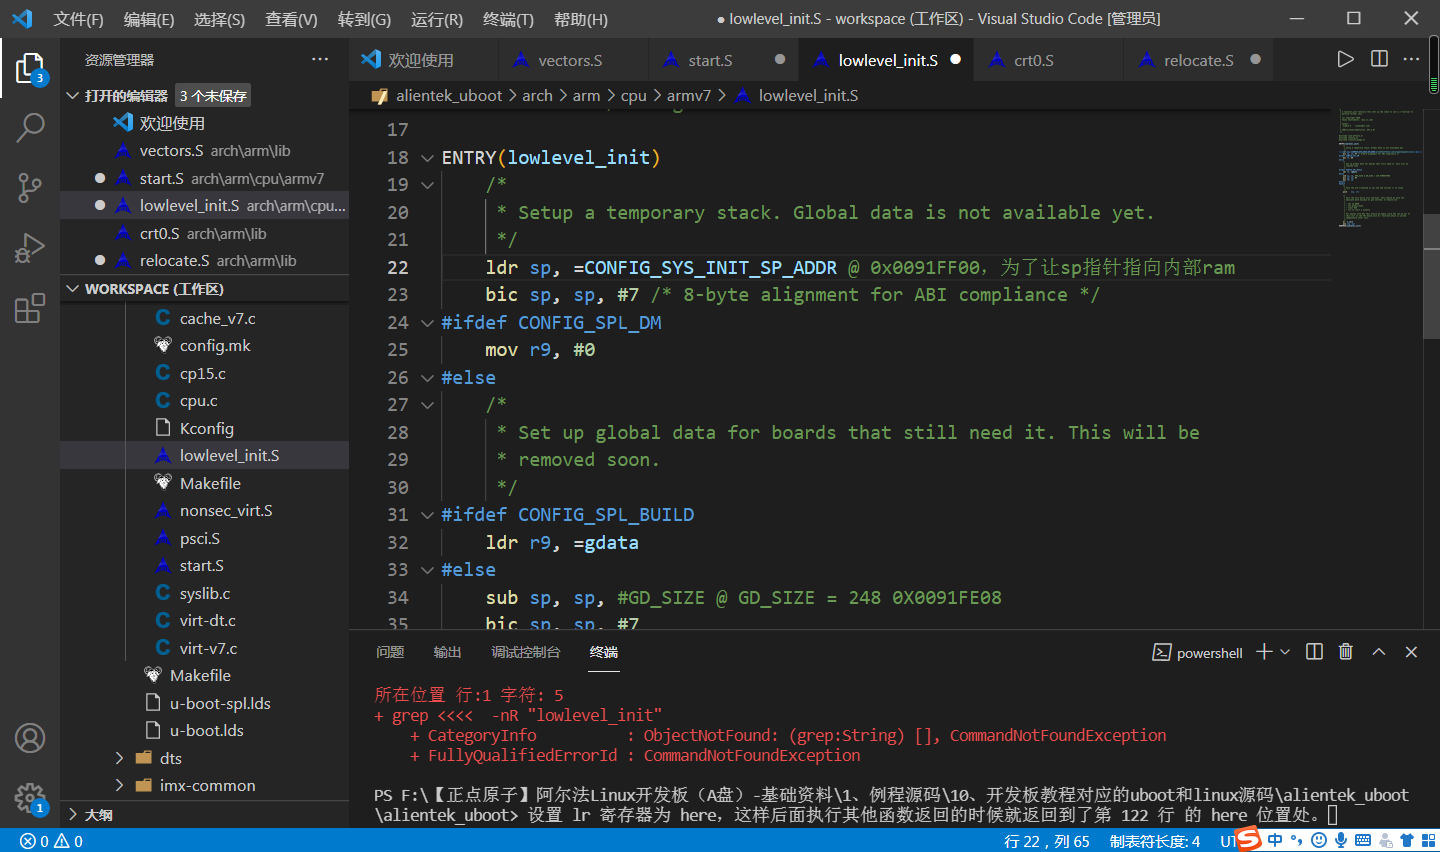Click unsaved dot on relocate.S tab
The height and width of the screenshot is (852, 1440).
[1255, 60]
